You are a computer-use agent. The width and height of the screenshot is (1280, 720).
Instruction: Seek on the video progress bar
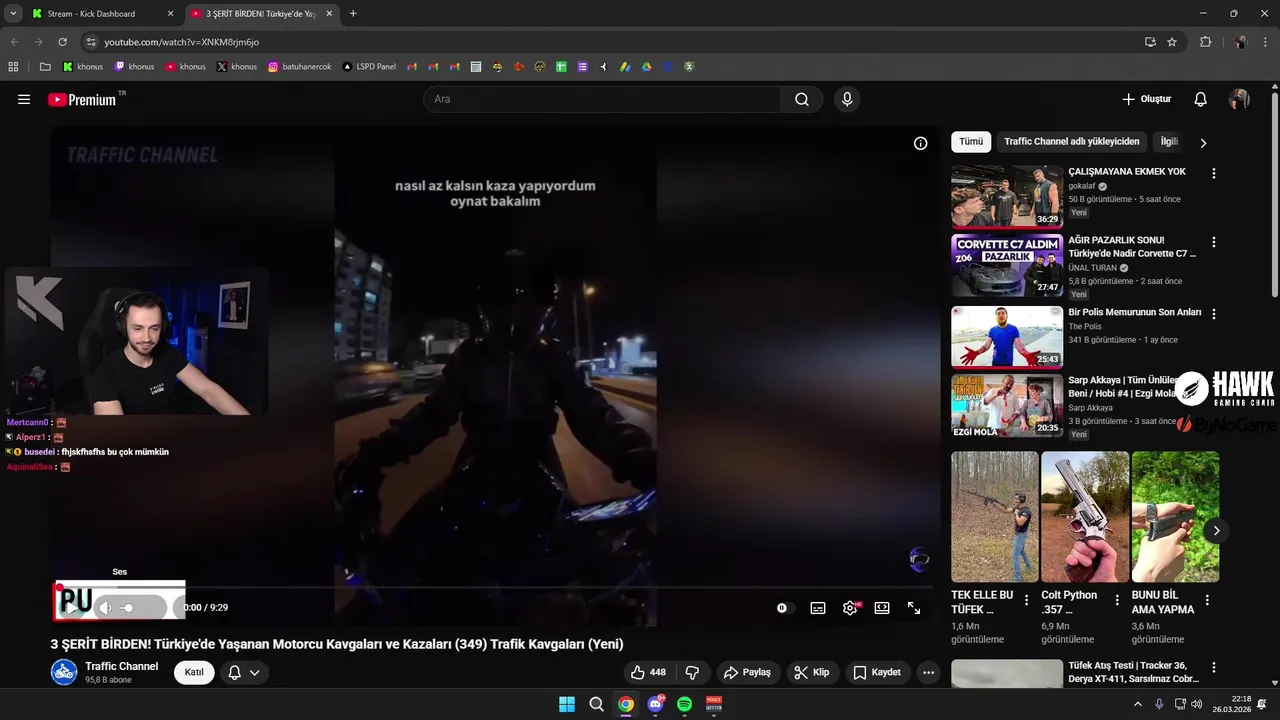click(495, 587)
